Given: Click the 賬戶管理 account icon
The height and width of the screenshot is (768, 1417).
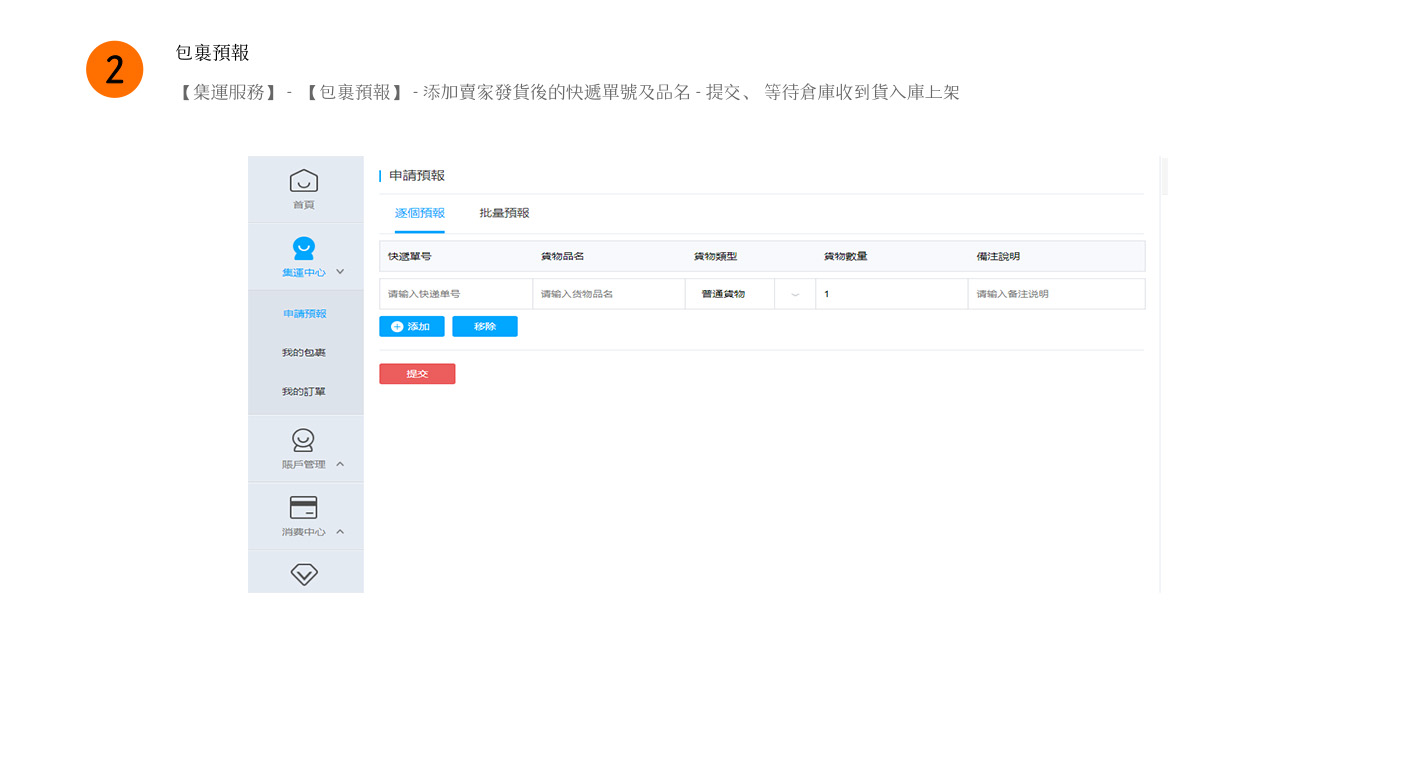Looking at the screenshot, I should pos(304,440).
